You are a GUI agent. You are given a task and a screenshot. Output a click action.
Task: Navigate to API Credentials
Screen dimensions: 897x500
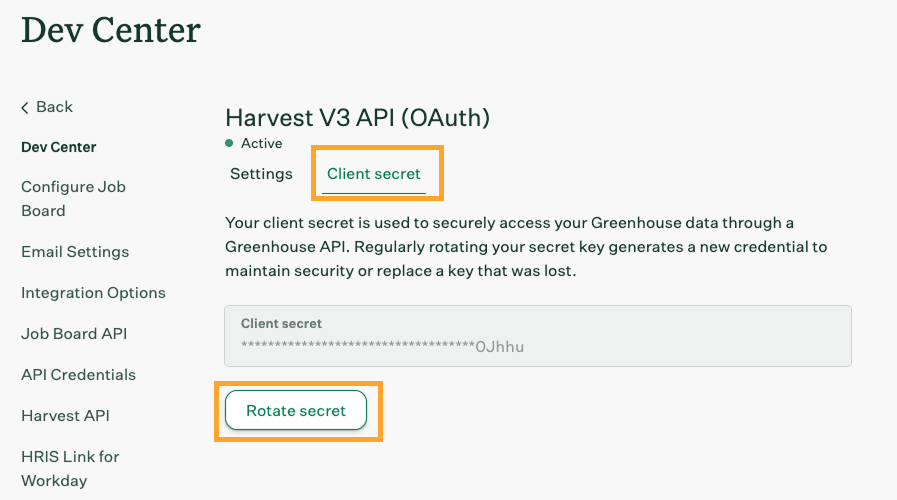pyautogui.click(x=78, y=375)
